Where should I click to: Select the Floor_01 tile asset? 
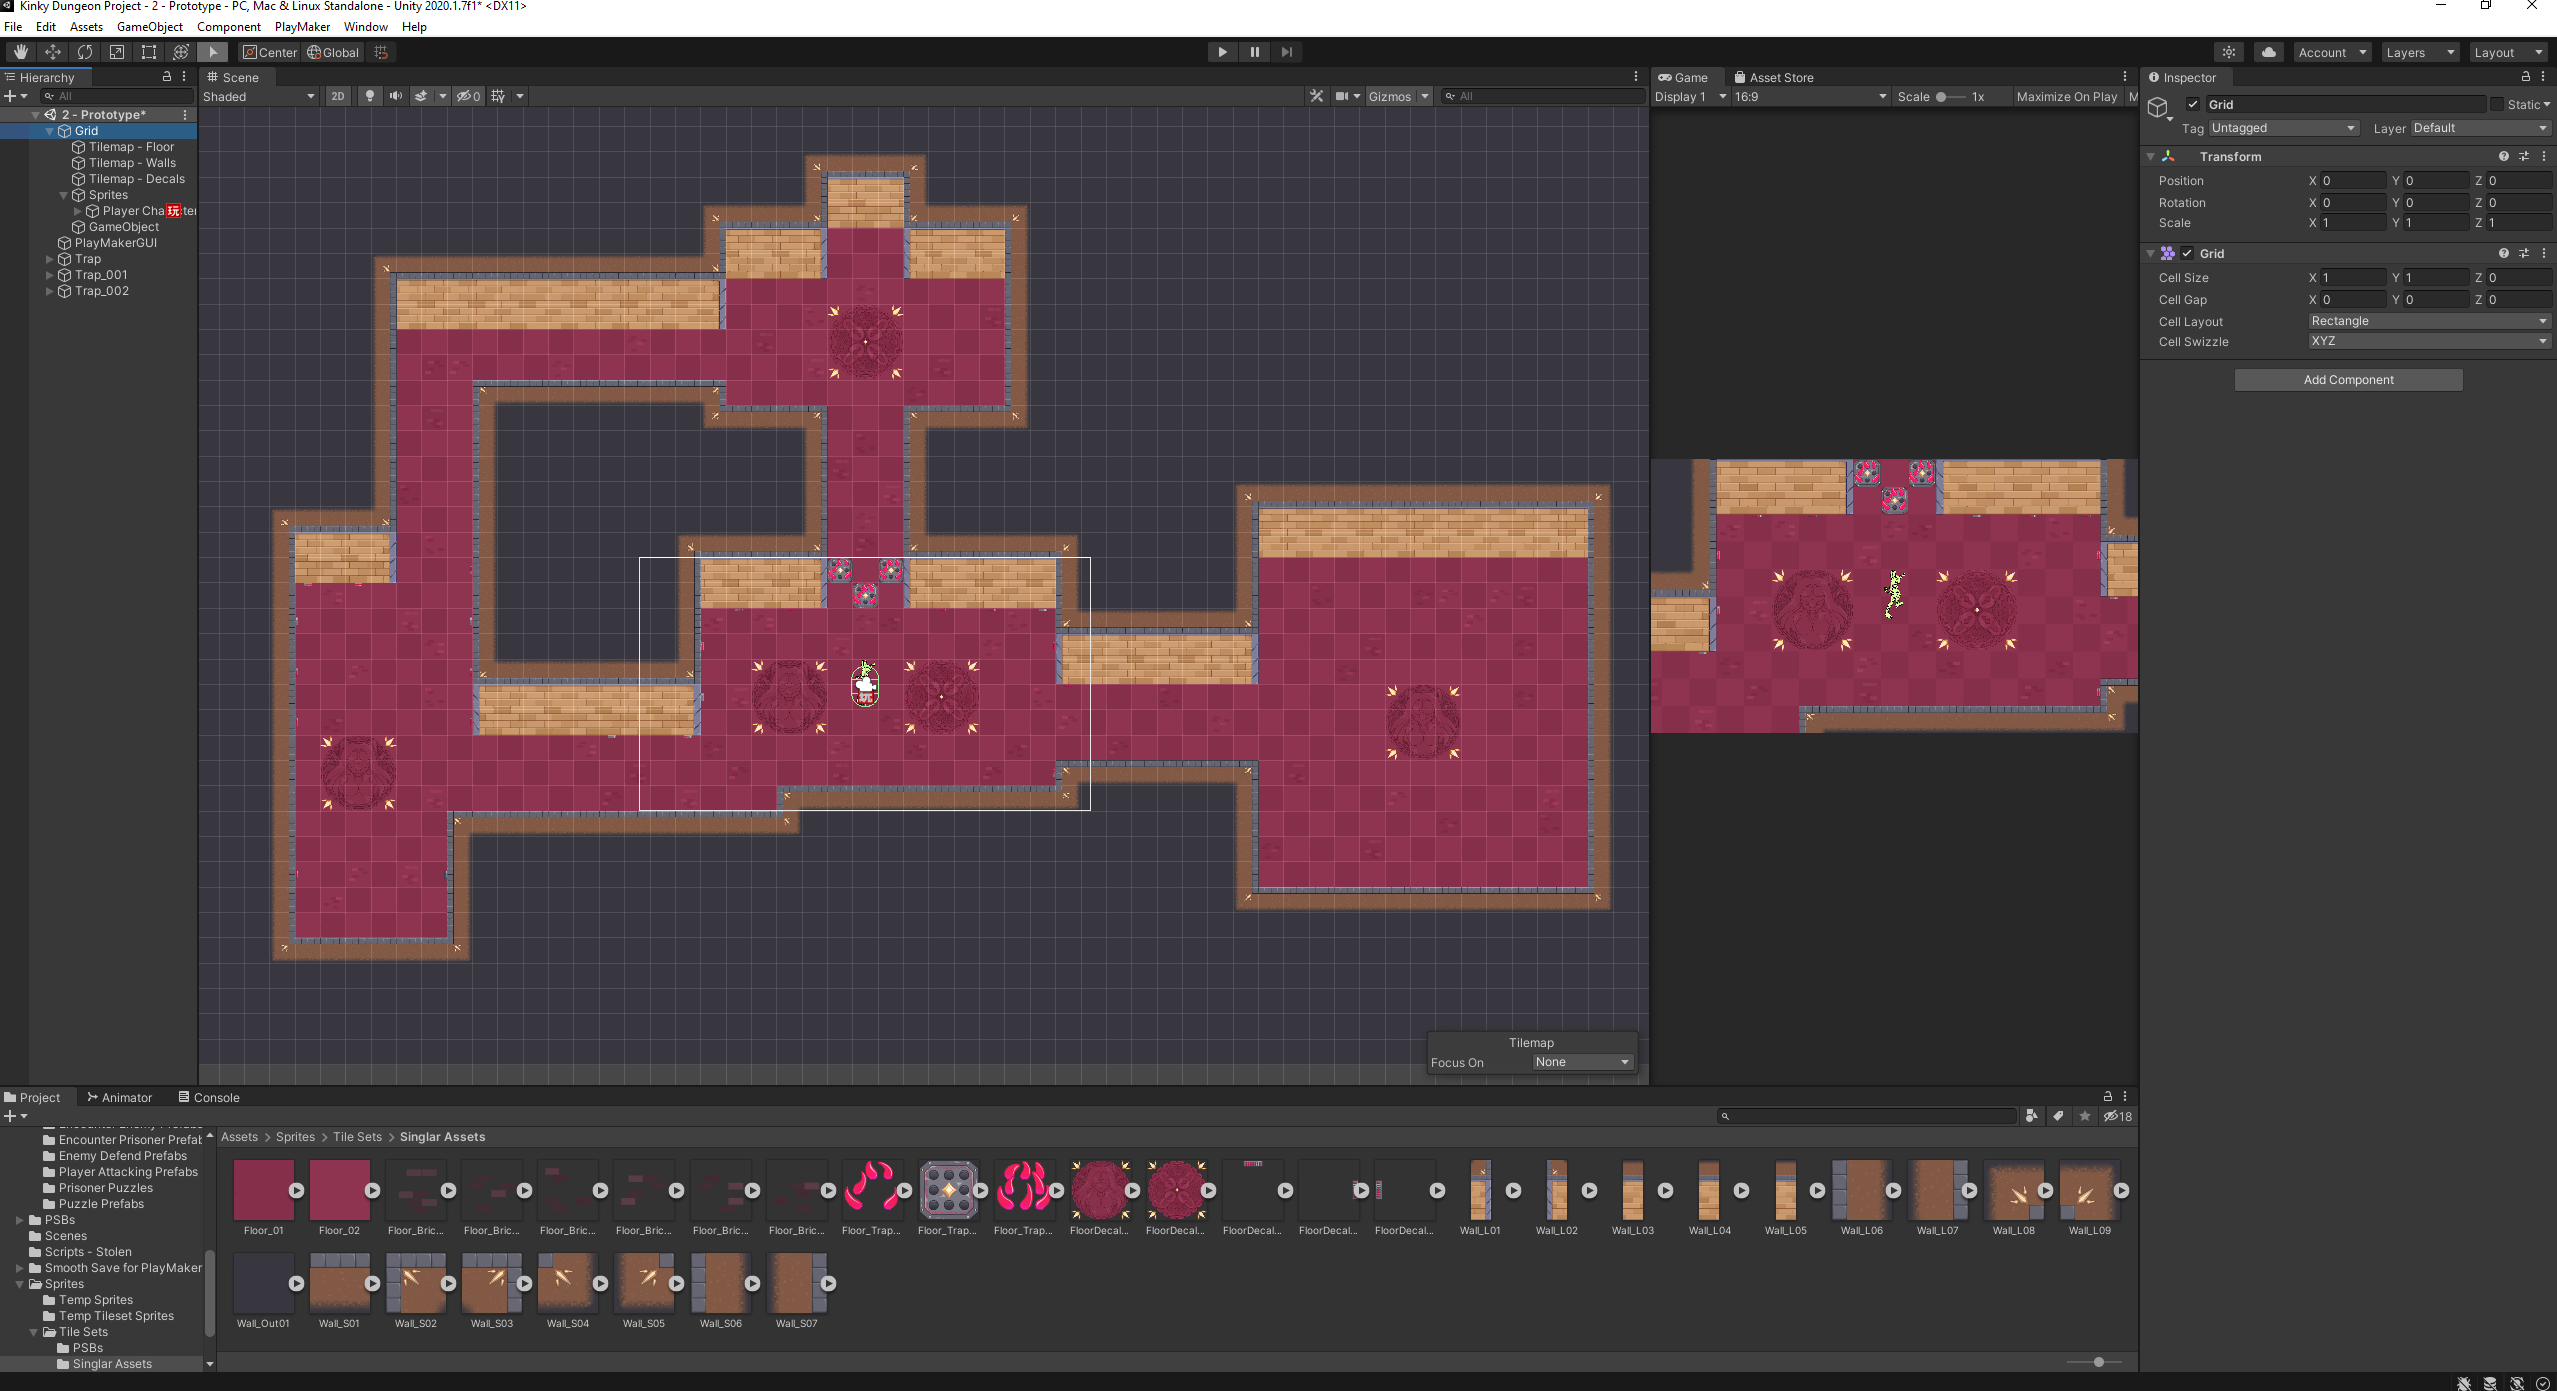(263, 1192)
